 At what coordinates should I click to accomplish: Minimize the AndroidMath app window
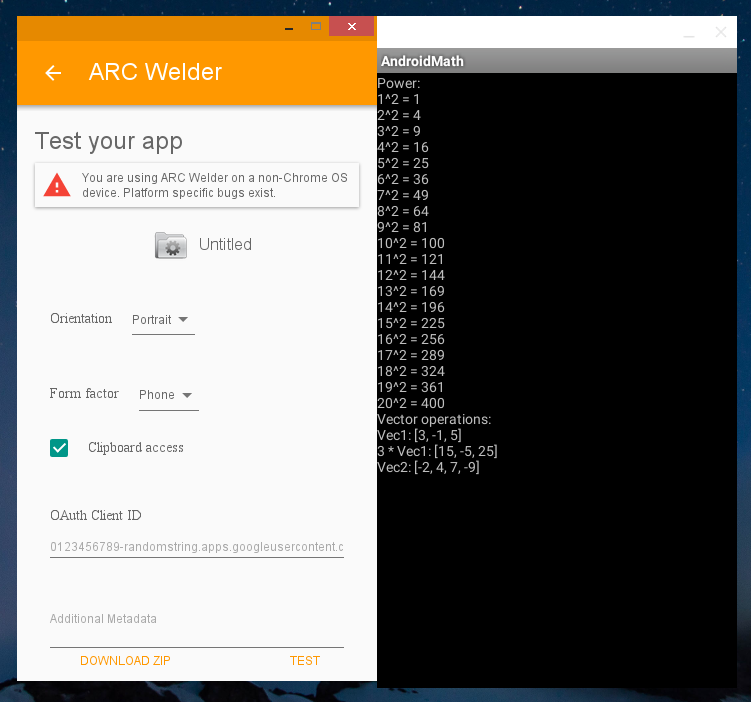pos(688,33)
